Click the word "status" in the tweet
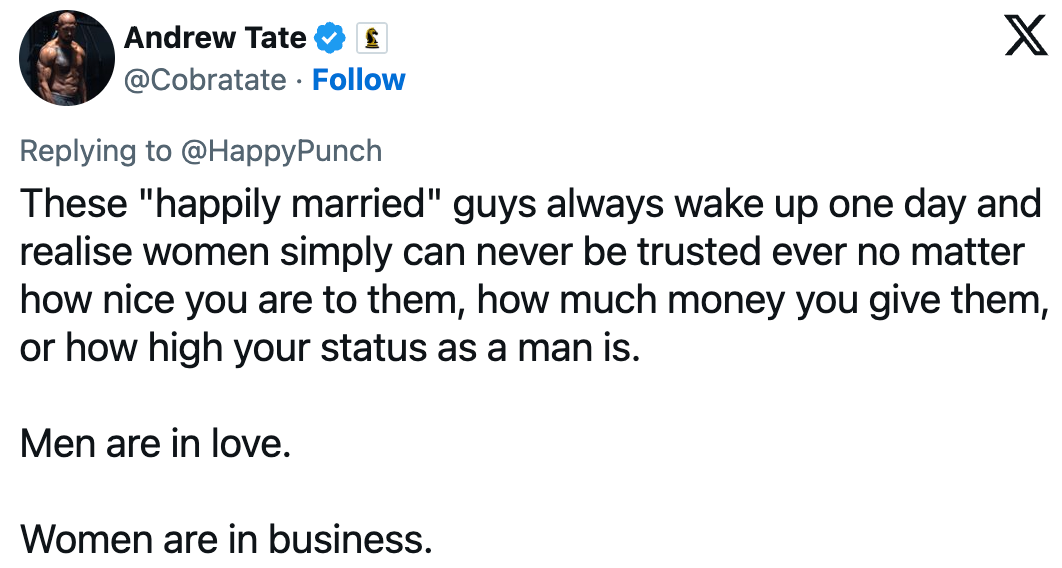This screenshot has width=1062, height=568. (x=373, y=348)
